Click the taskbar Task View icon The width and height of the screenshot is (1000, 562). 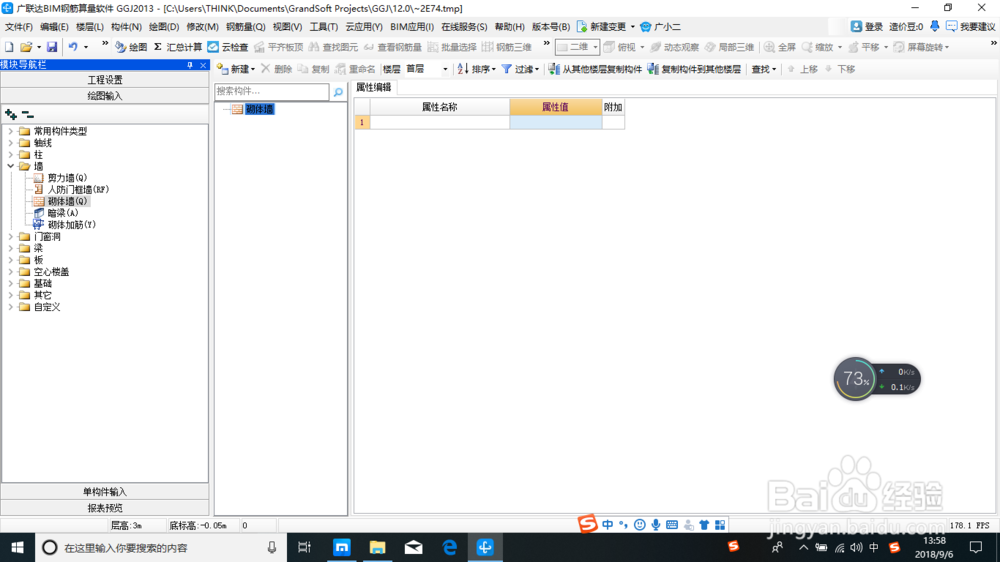(x=305, y=547)
